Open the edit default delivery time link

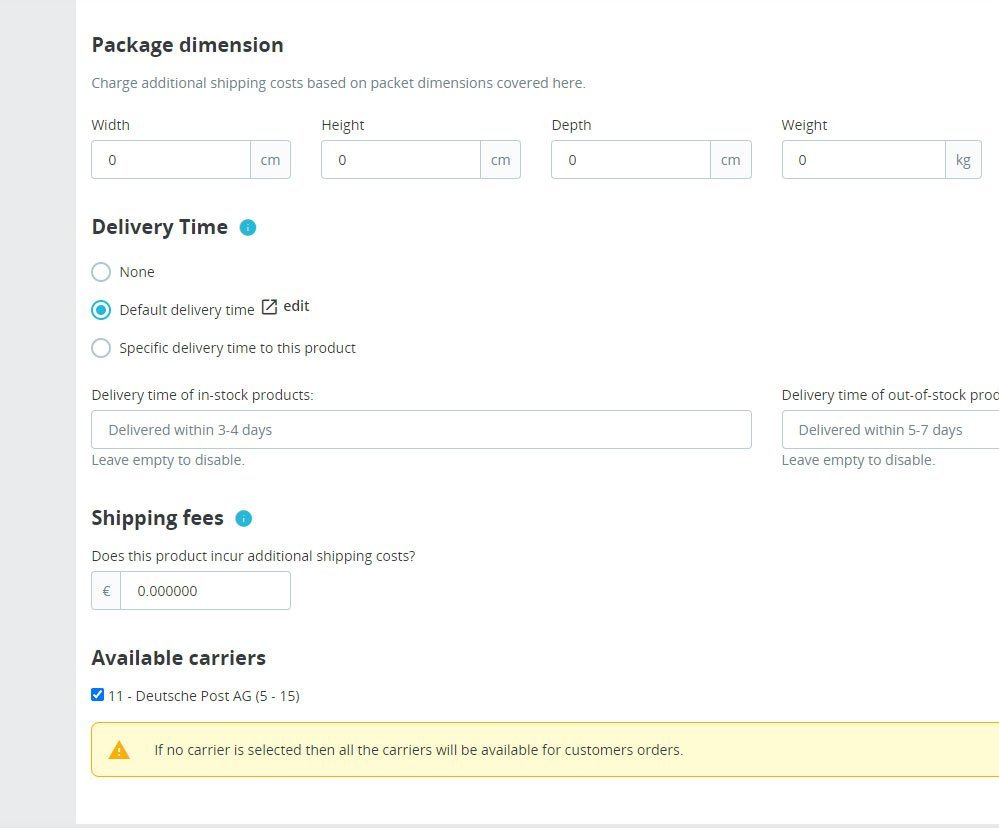point(296,307)
